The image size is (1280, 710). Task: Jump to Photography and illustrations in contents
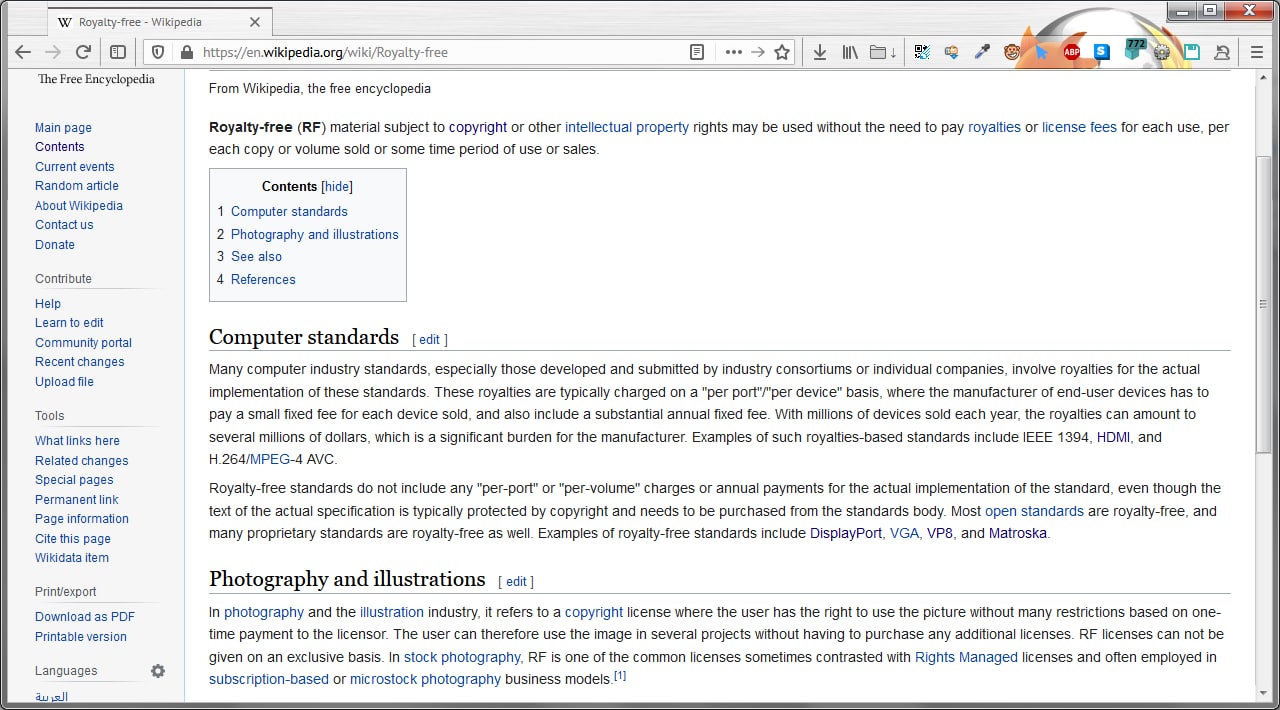click(315, 234)
